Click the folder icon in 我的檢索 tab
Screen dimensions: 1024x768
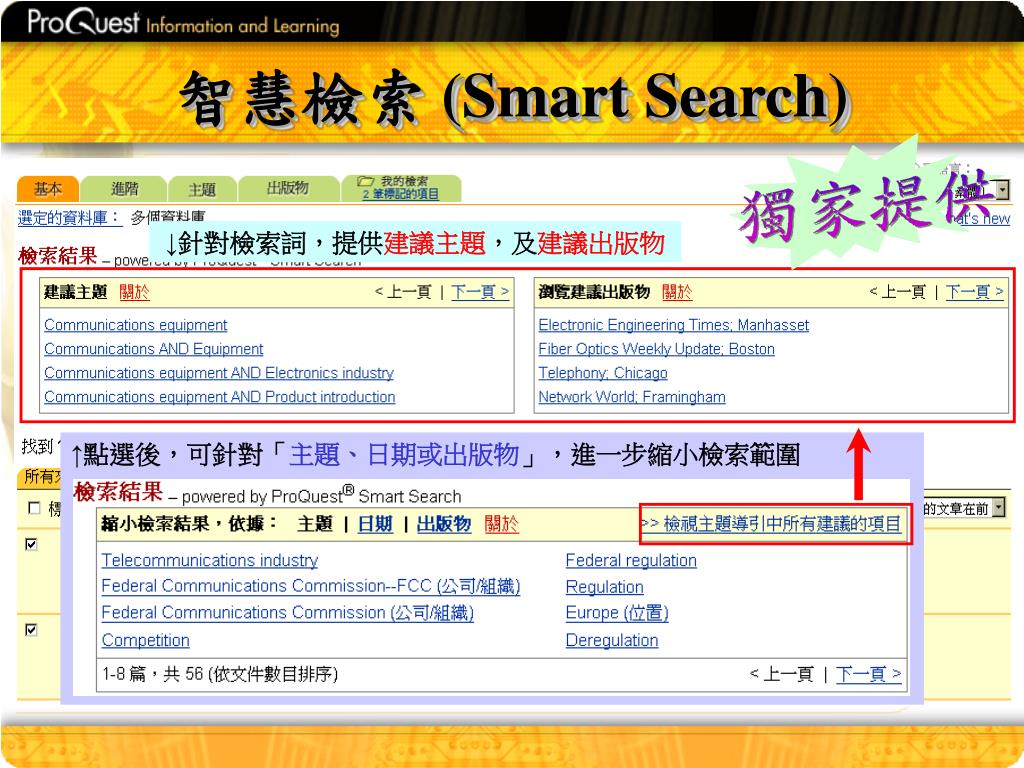[x=366, y=181]
